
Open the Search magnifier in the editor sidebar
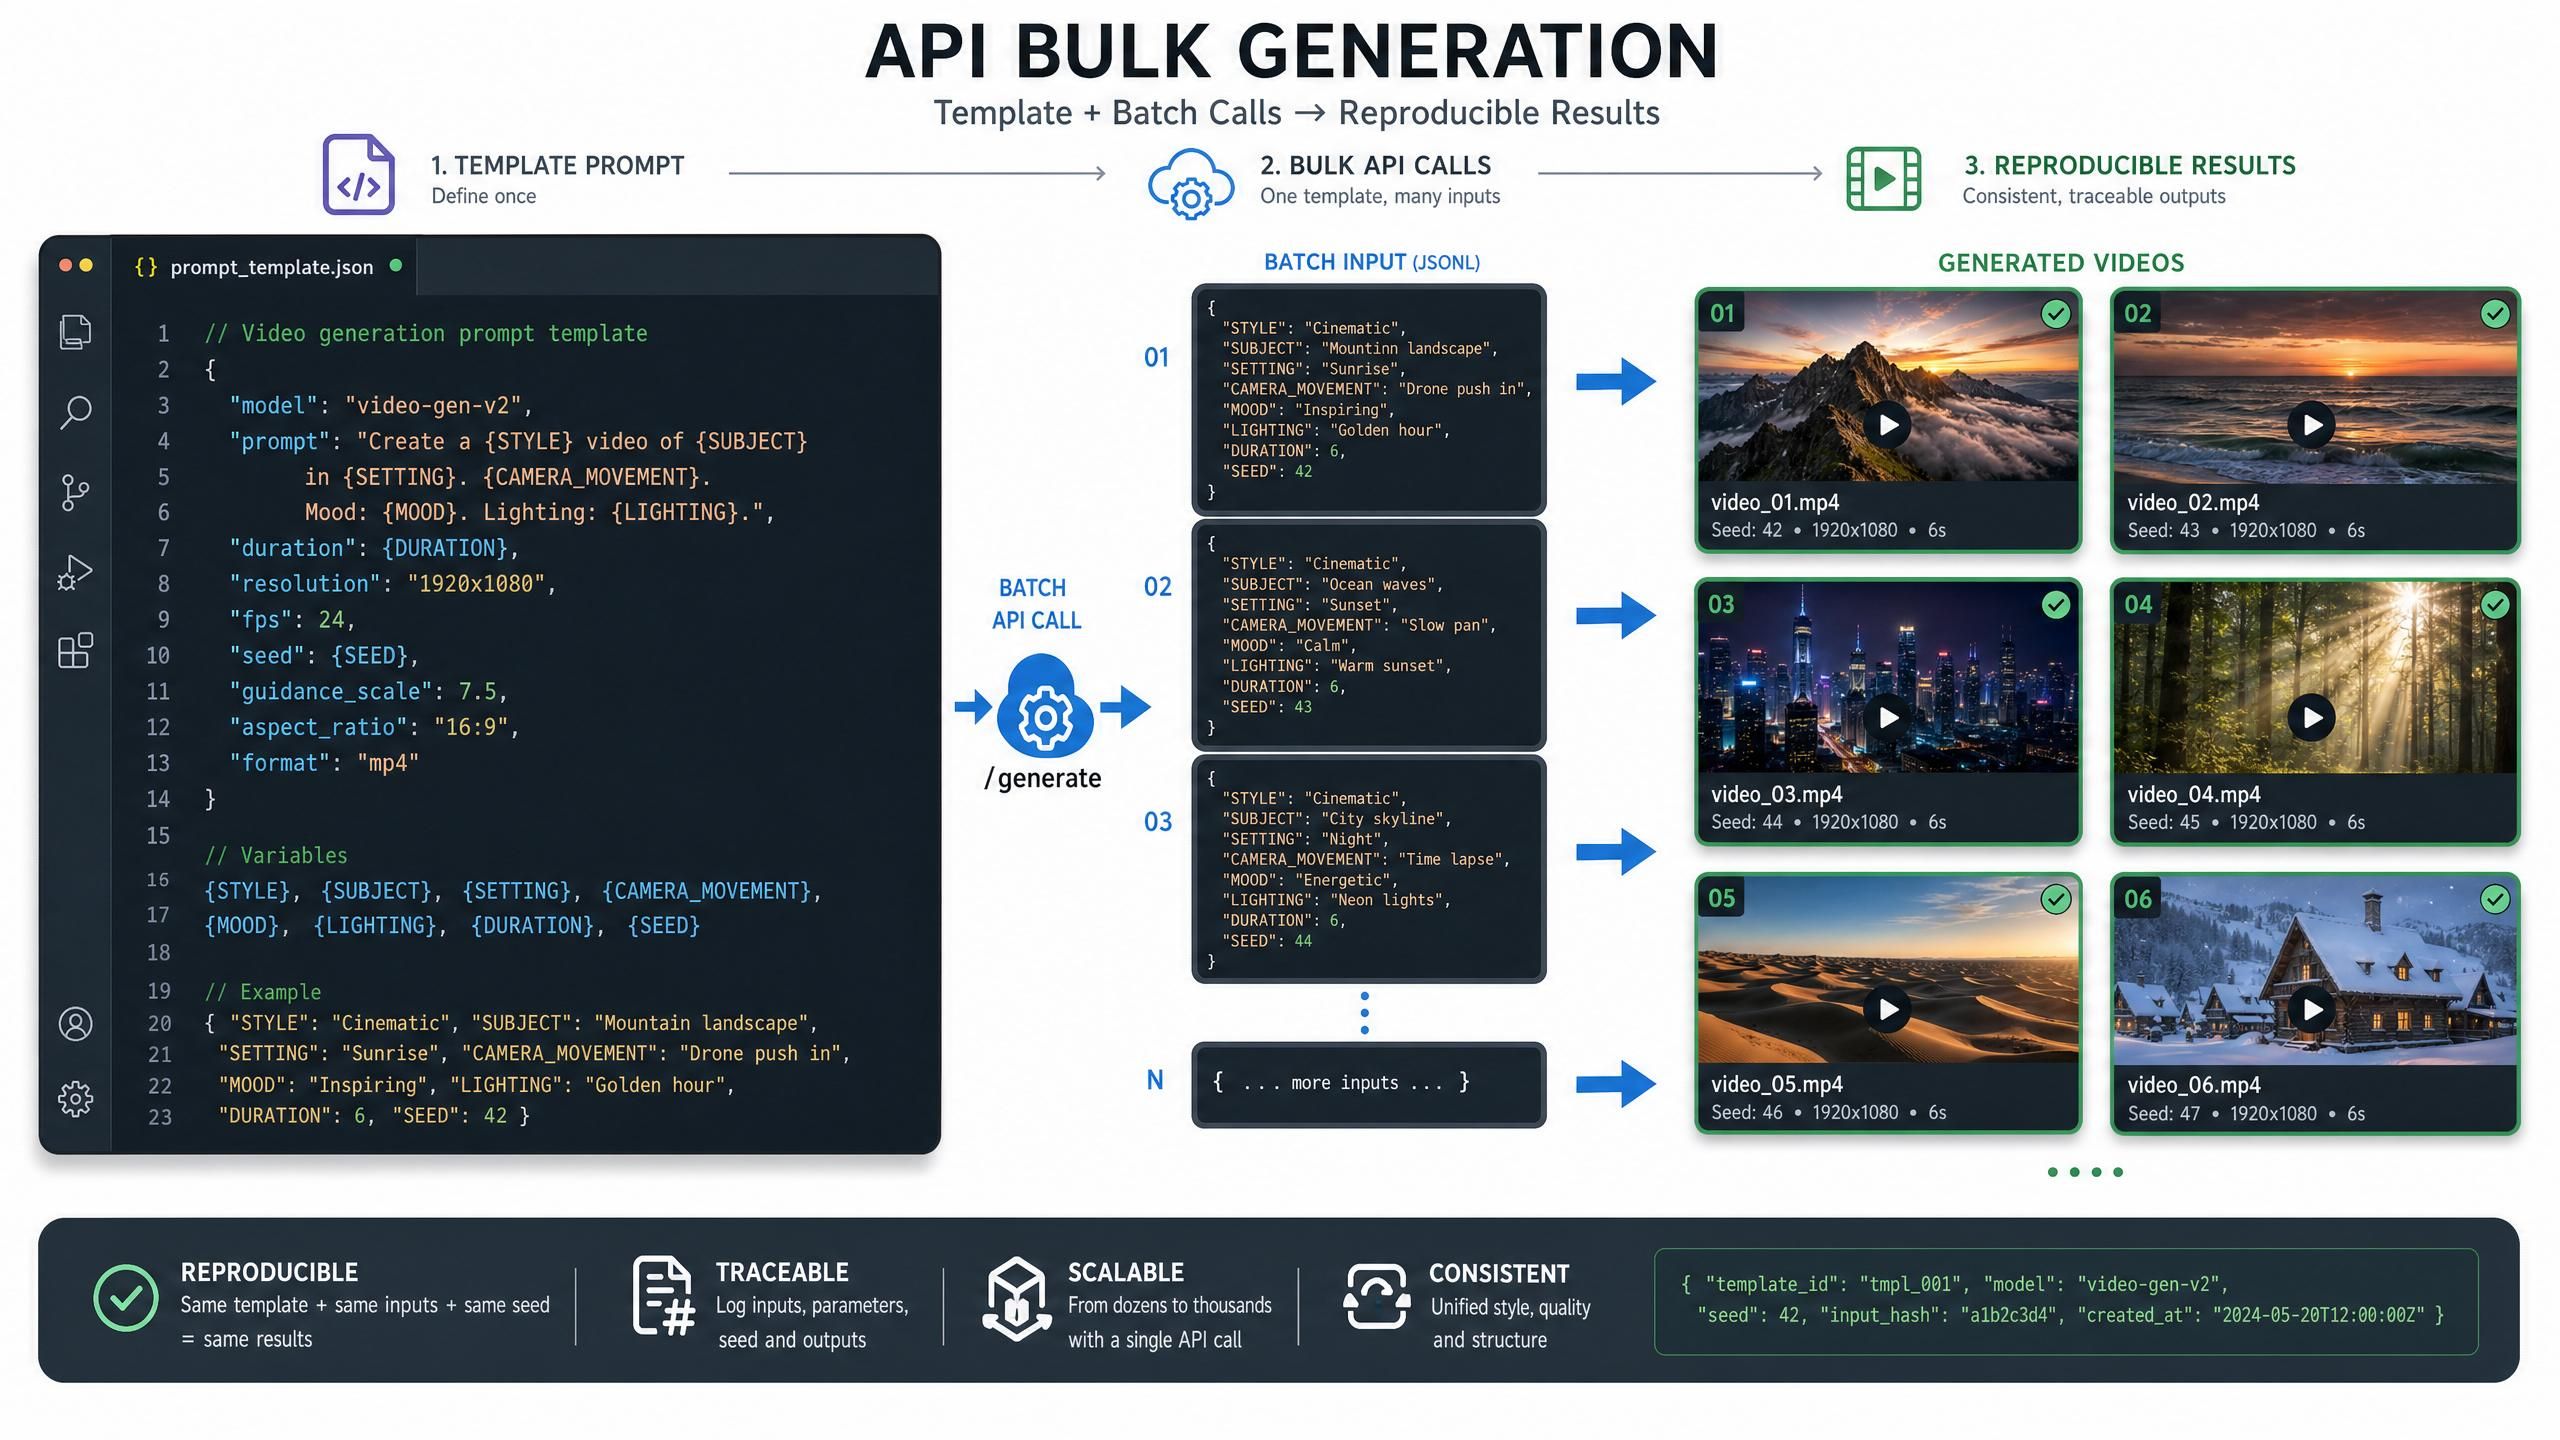pyautogui.click(x=75, y=412)
